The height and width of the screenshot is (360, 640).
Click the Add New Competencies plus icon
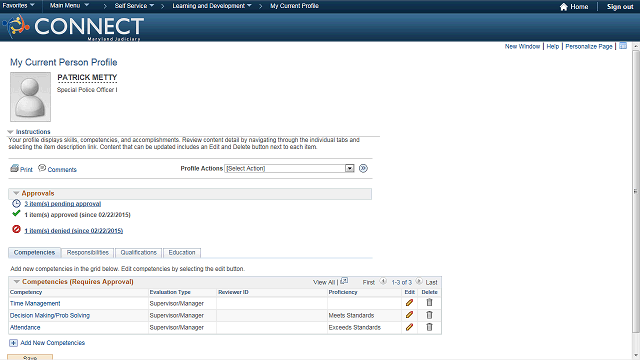click(x=13, y=343)
